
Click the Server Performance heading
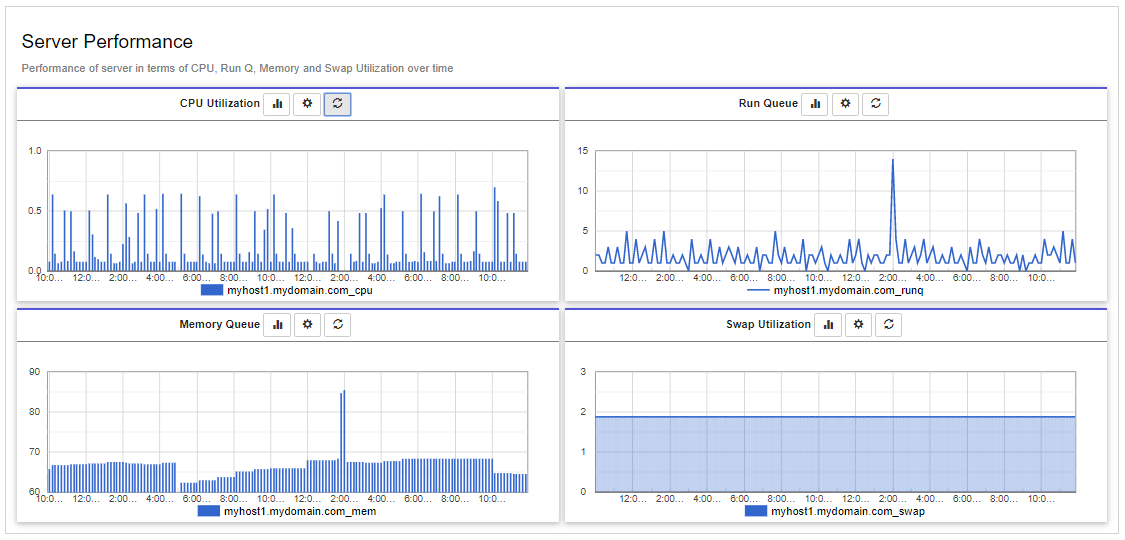(x=107, y=42)
